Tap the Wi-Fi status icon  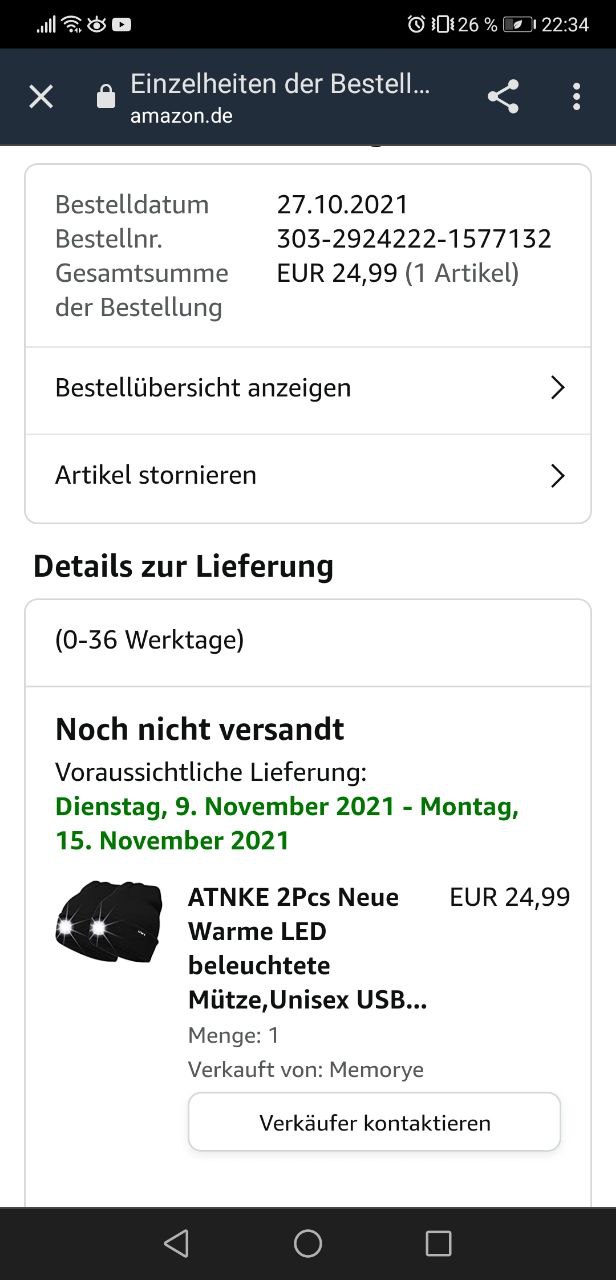pos(72,25)
